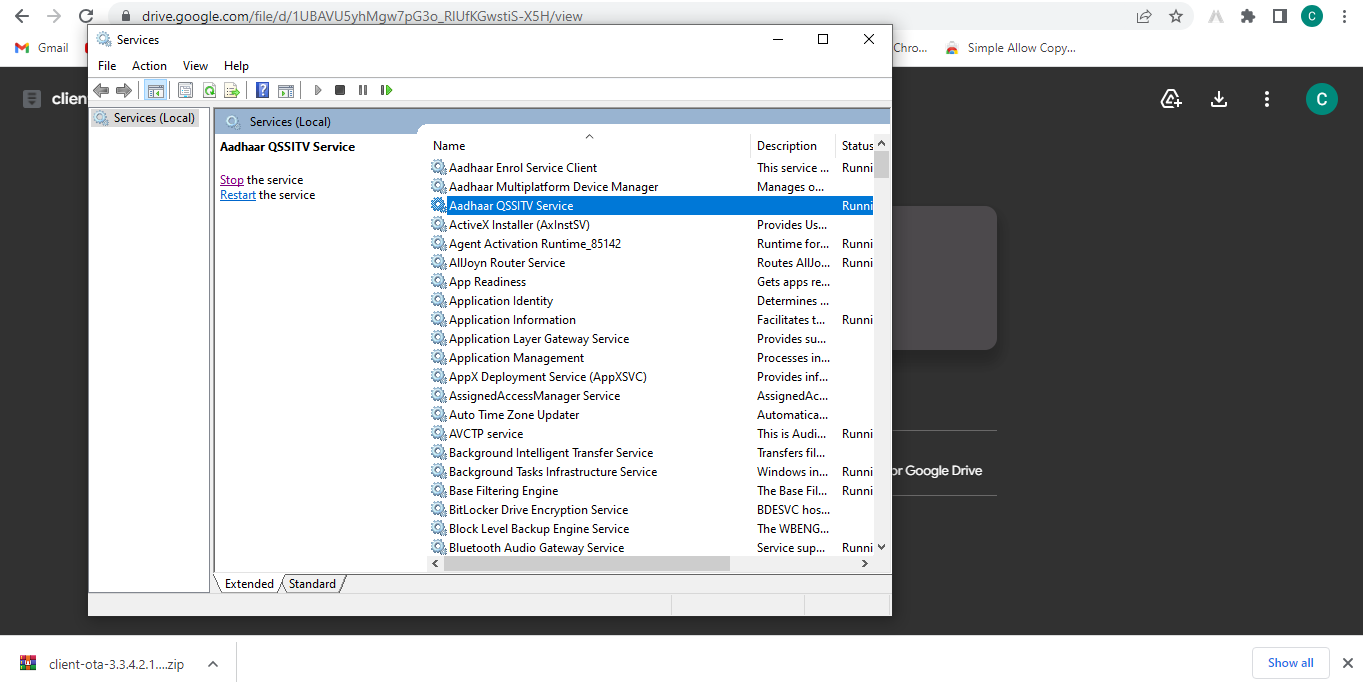Open the File menu in Services
Image resolution: width=1363 pixels, height=682 pixels.
tap(107, 66)
